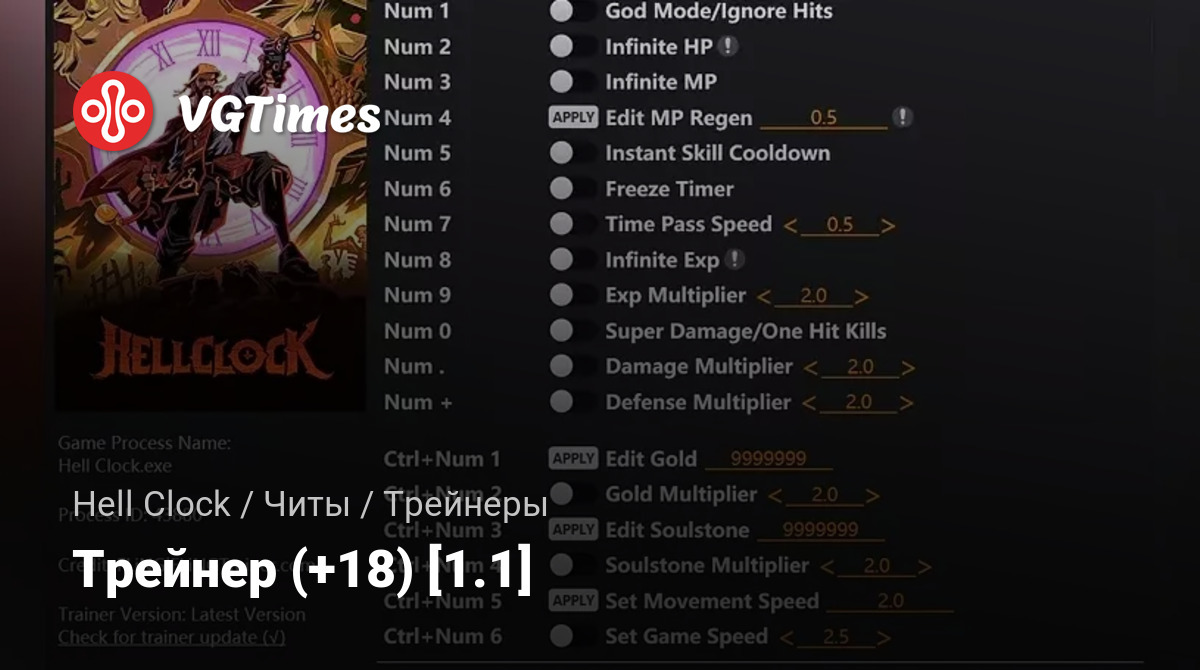
Task: Click the Edit MP Regen warning icon
Action: pyautogui.click(x=902, y=117)
